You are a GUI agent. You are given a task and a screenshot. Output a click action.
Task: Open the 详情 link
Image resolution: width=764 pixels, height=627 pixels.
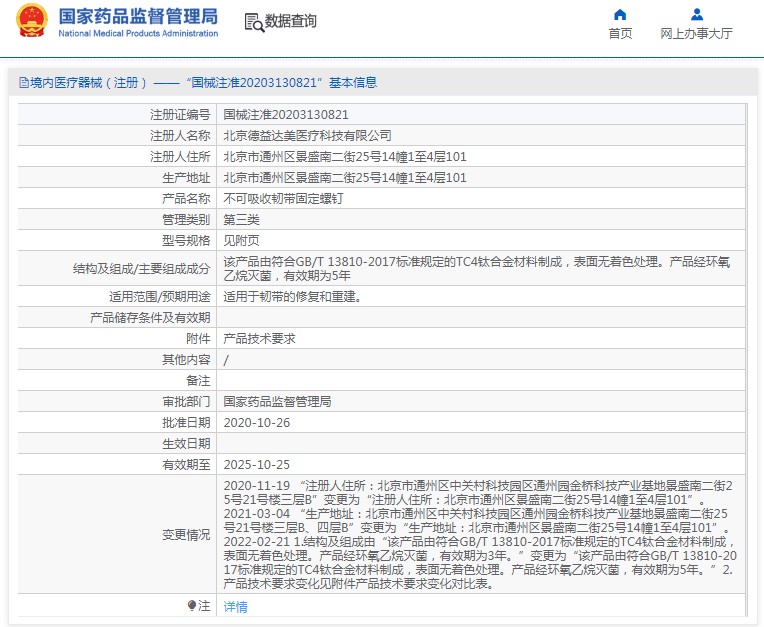click(235, 607)
